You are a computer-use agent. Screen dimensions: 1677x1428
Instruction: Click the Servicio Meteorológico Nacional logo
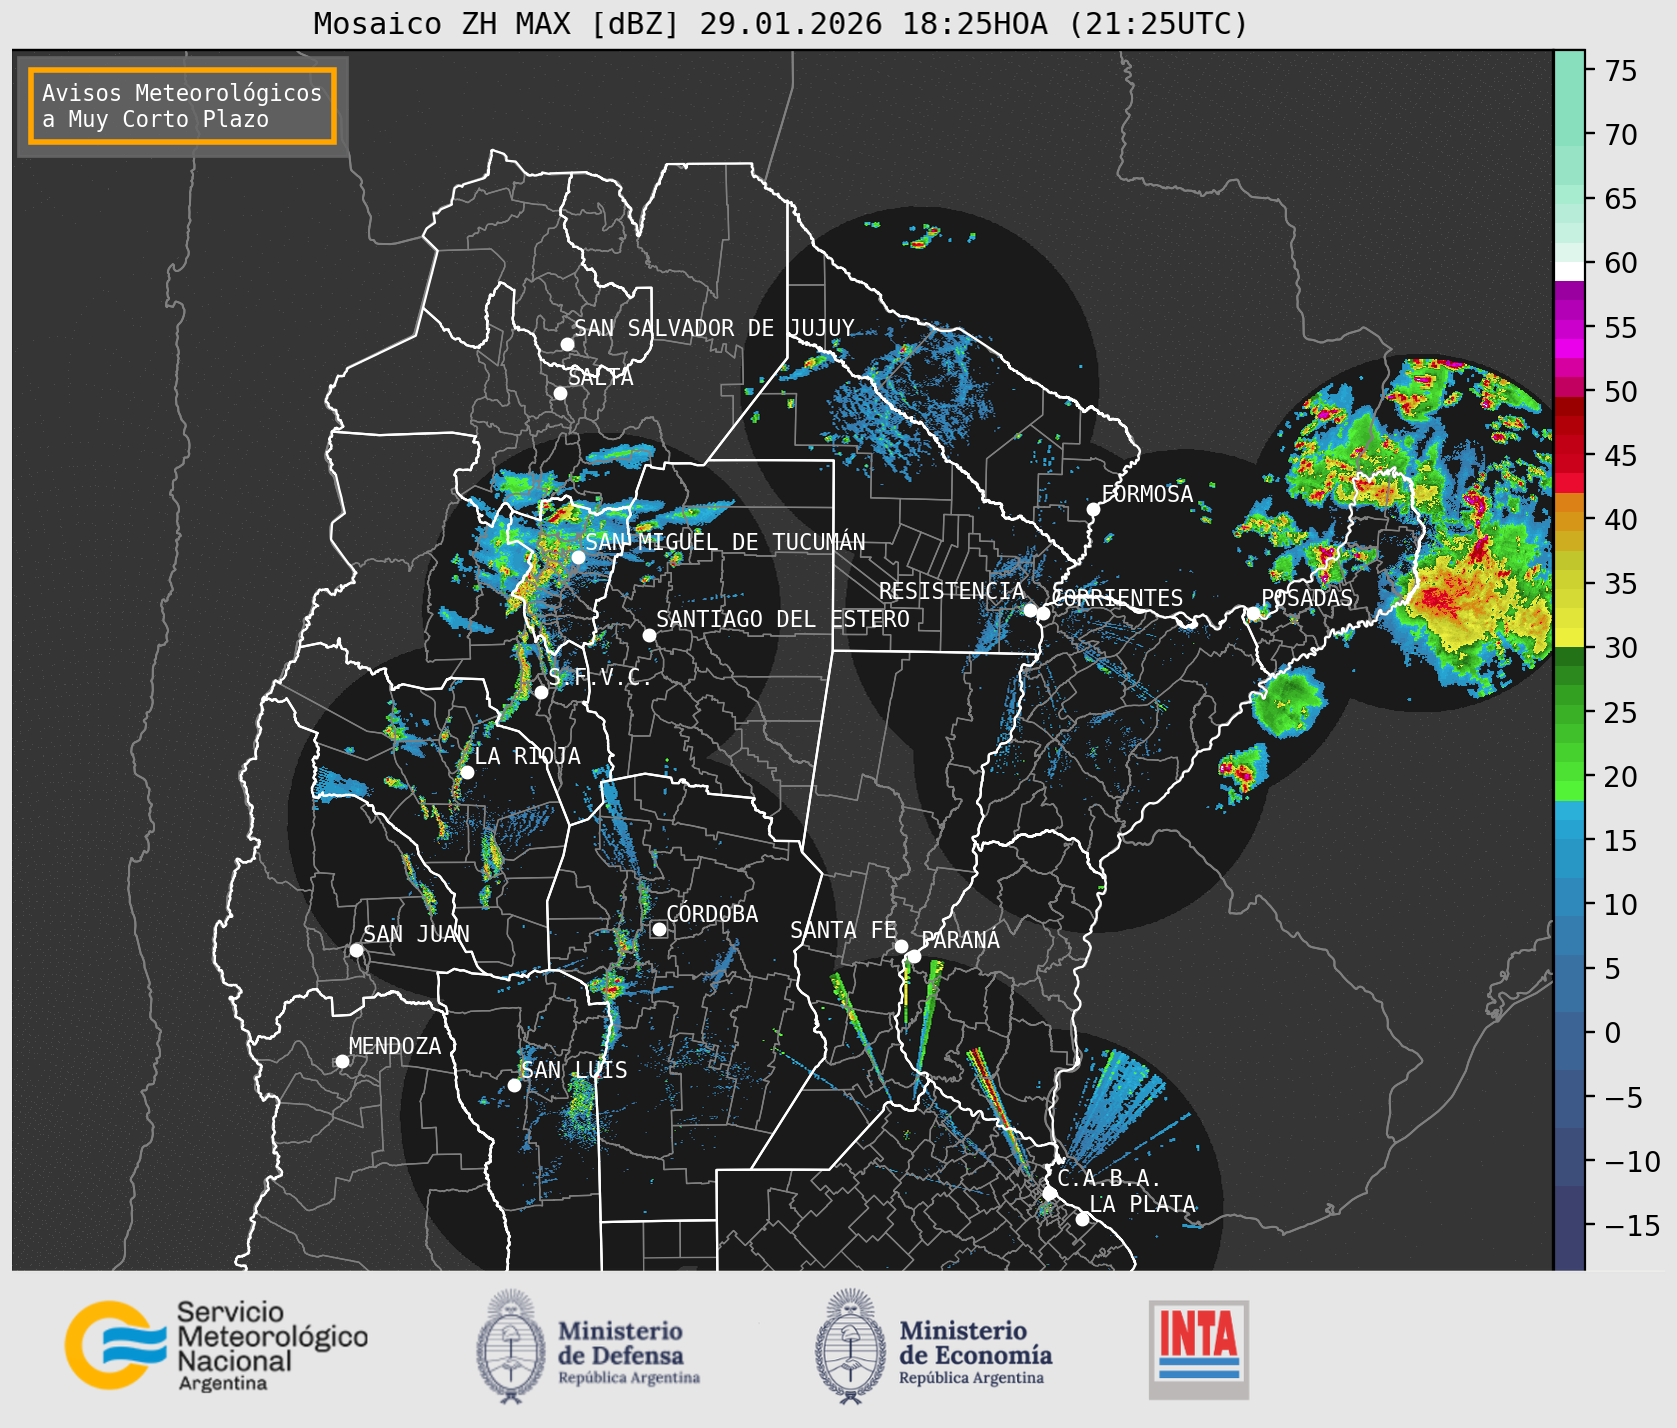(x=216, y=1345)
